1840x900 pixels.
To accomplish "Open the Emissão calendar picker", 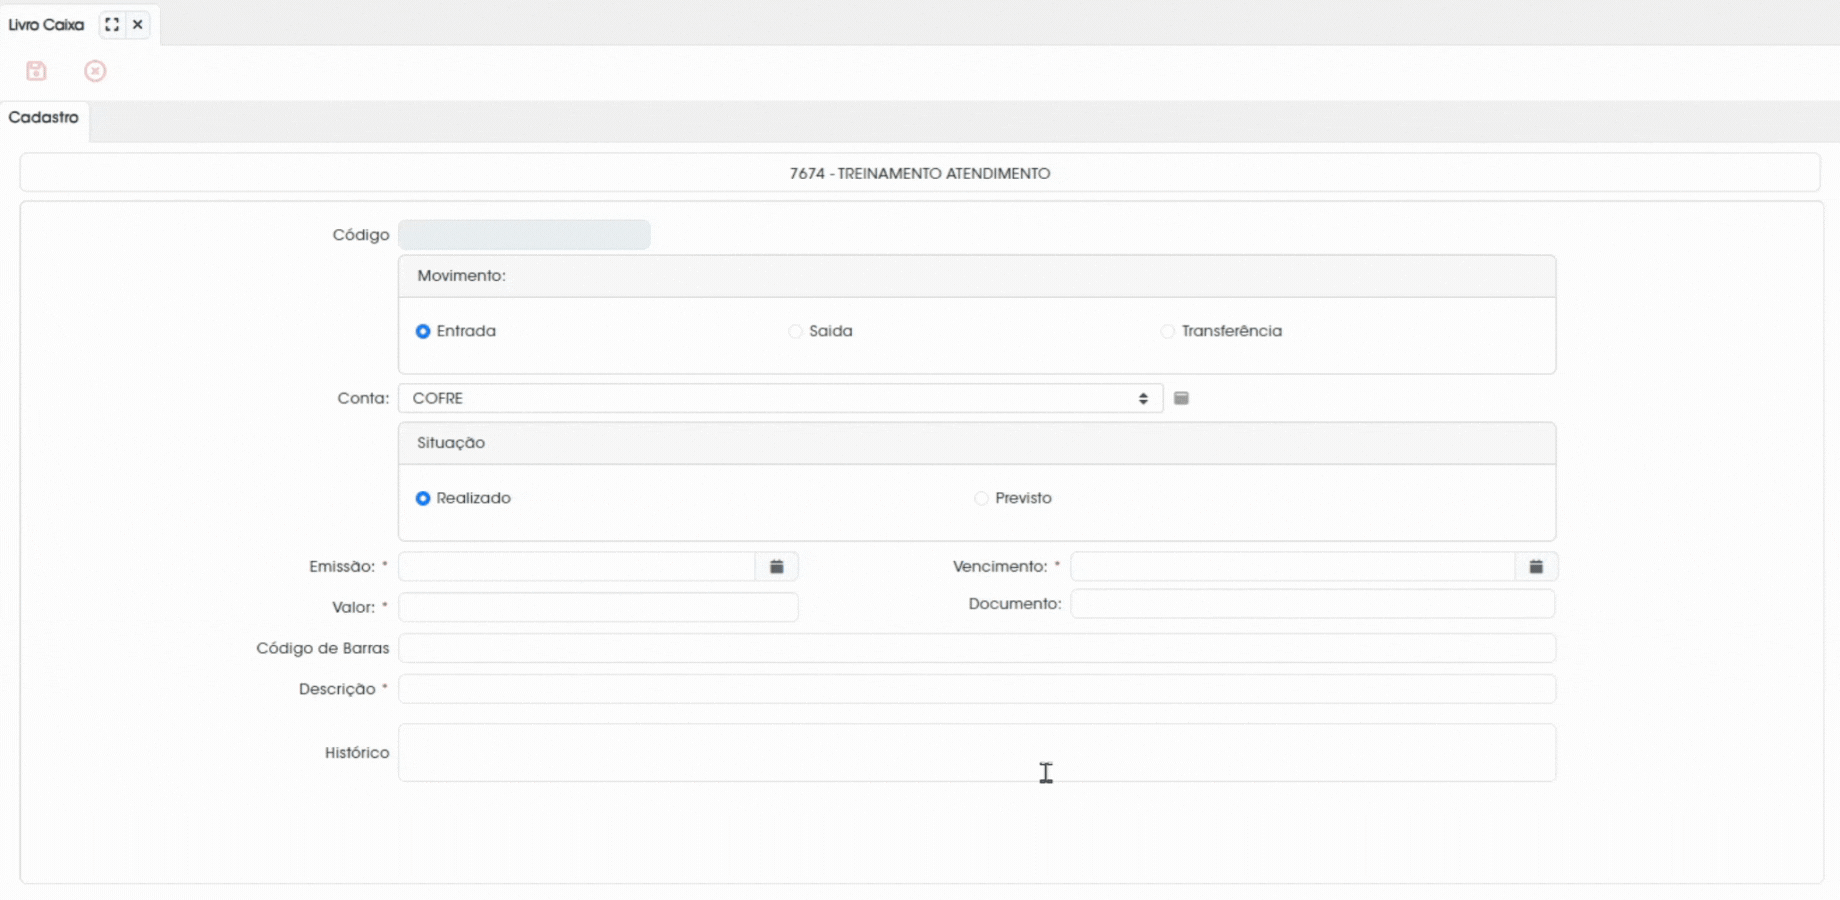I will click(777, 566).
